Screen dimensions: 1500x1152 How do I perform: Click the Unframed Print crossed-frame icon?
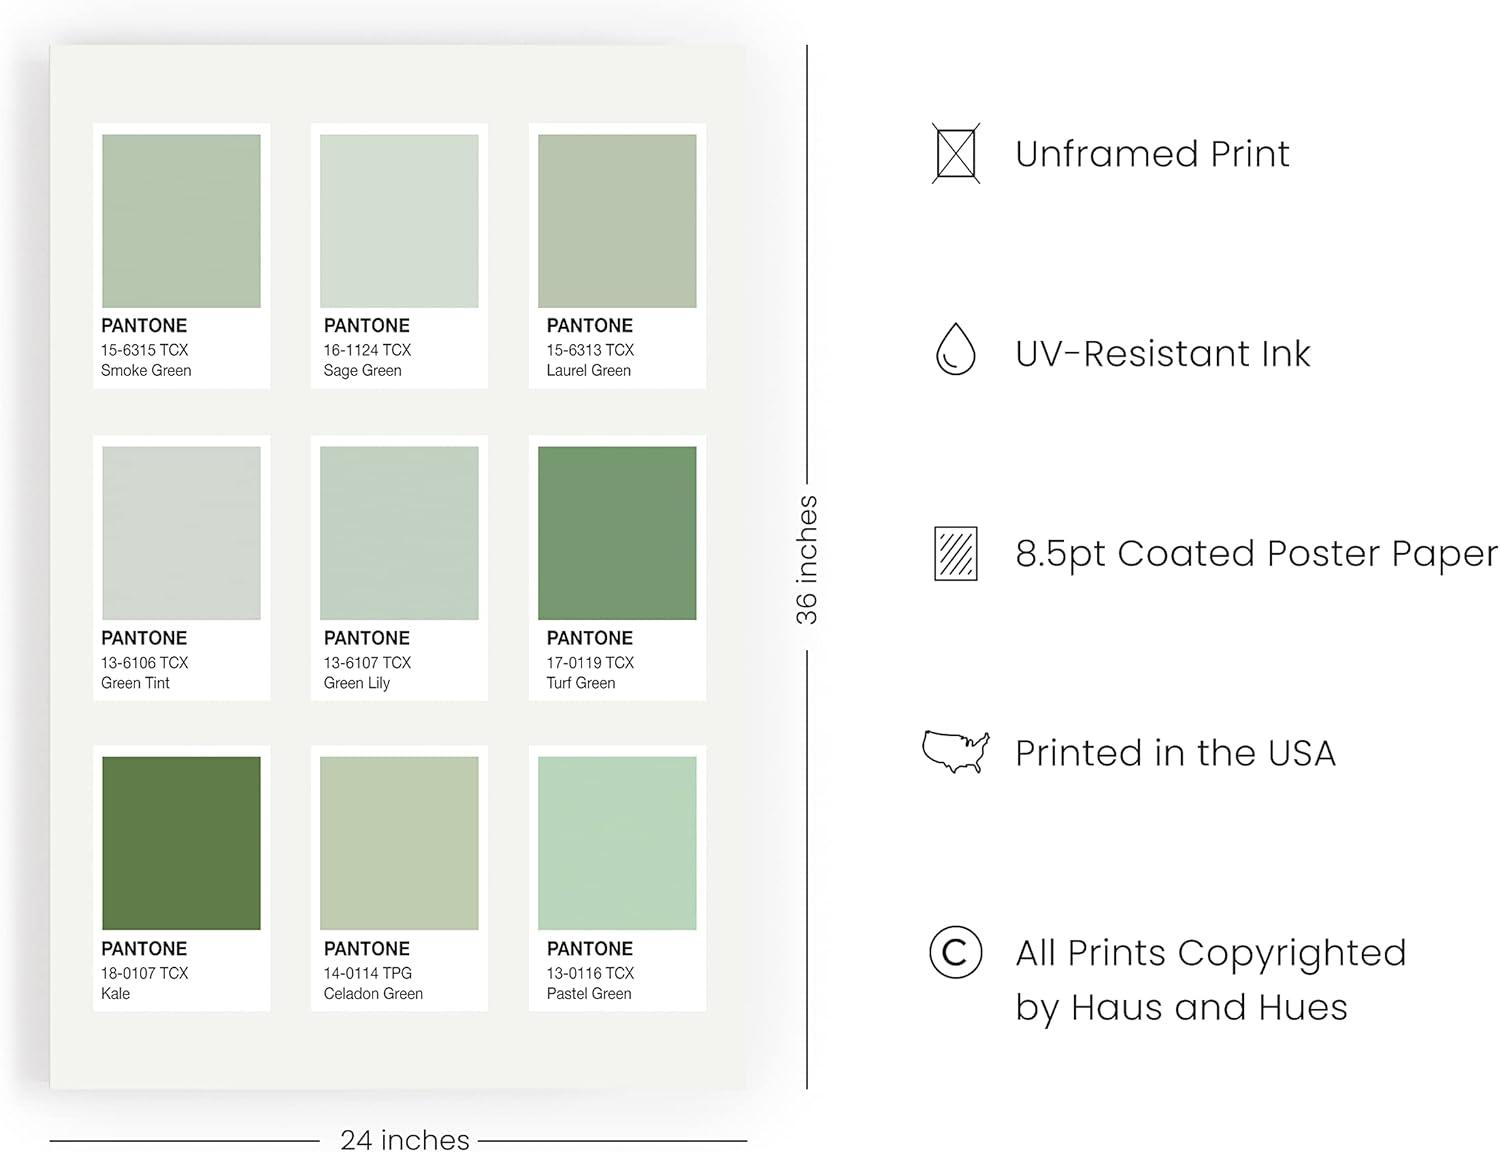point(955,153)
